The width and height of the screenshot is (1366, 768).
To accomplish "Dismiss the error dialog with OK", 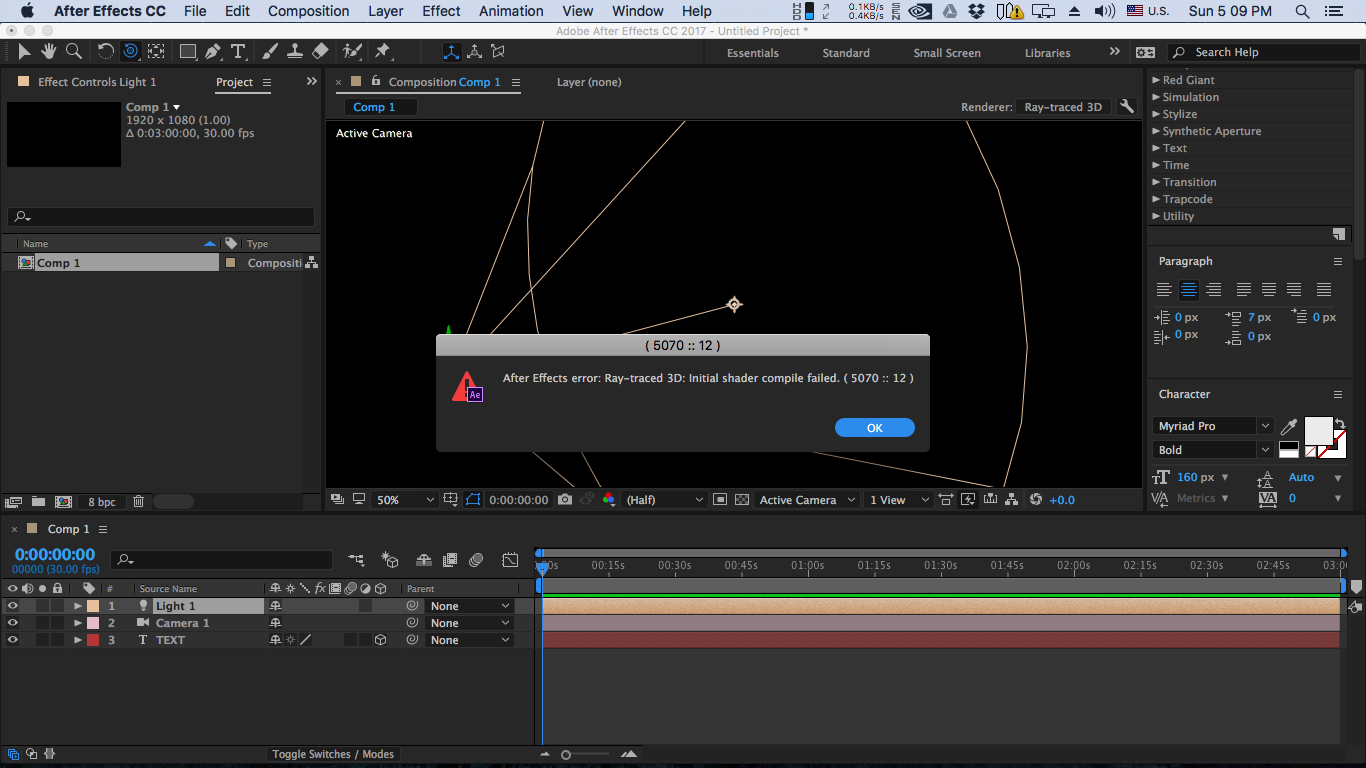I will point(875,428).
